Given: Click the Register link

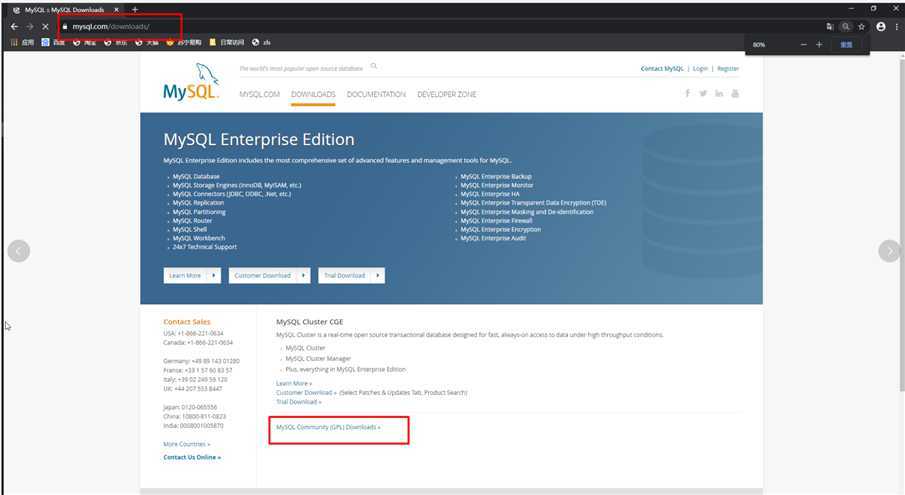Looking at the screenshot, I should point(728,68).
